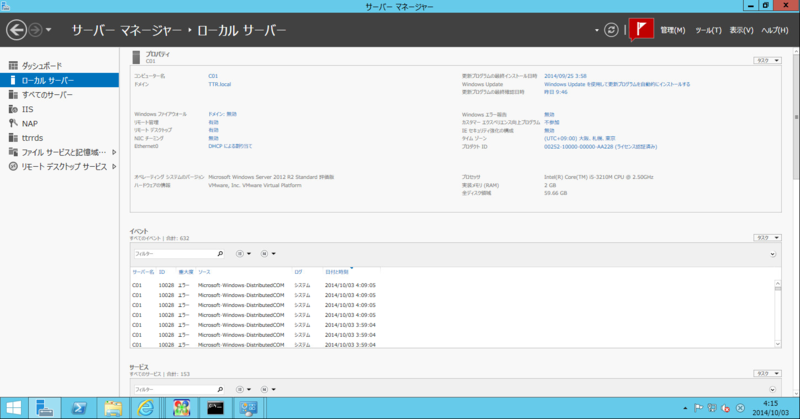
Task: Click the network icon in the system tray
Action: click(712, 408)
